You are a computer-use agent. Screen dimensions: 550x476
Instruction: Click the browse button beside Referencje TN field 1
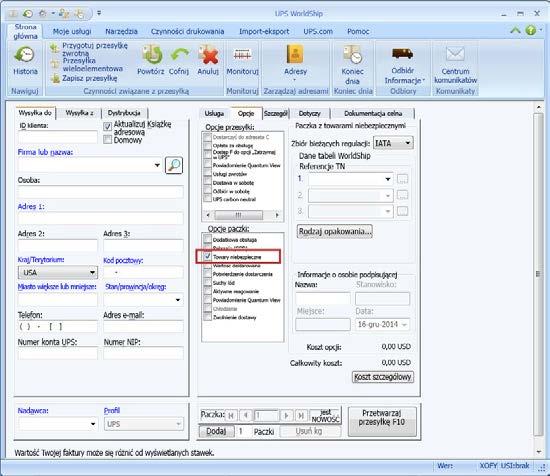[402, 179]
